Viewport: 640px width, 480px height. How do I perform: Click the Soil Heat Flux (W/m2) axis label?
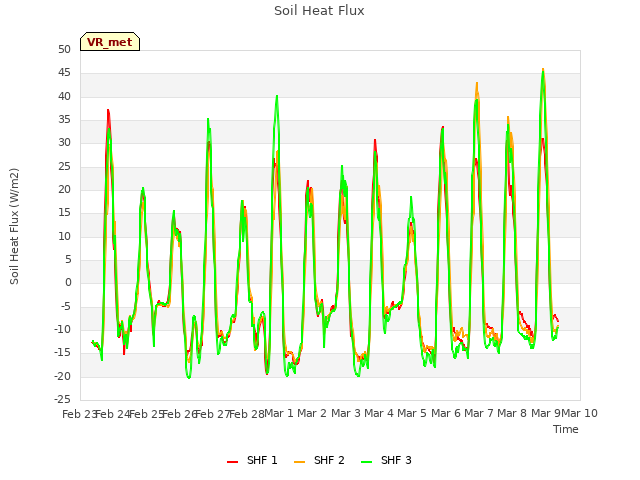point(14,226)
